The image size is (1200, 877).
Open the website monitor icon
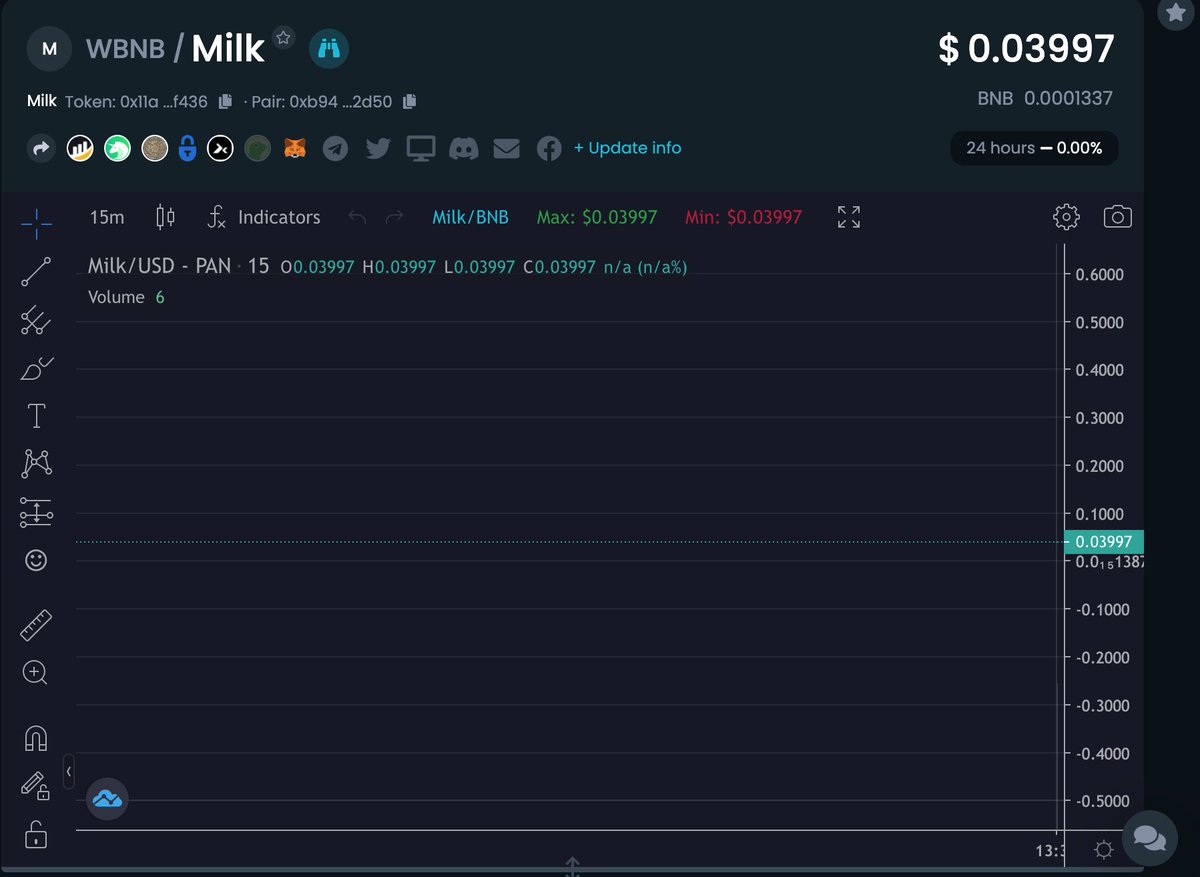[x=420, y=149]
